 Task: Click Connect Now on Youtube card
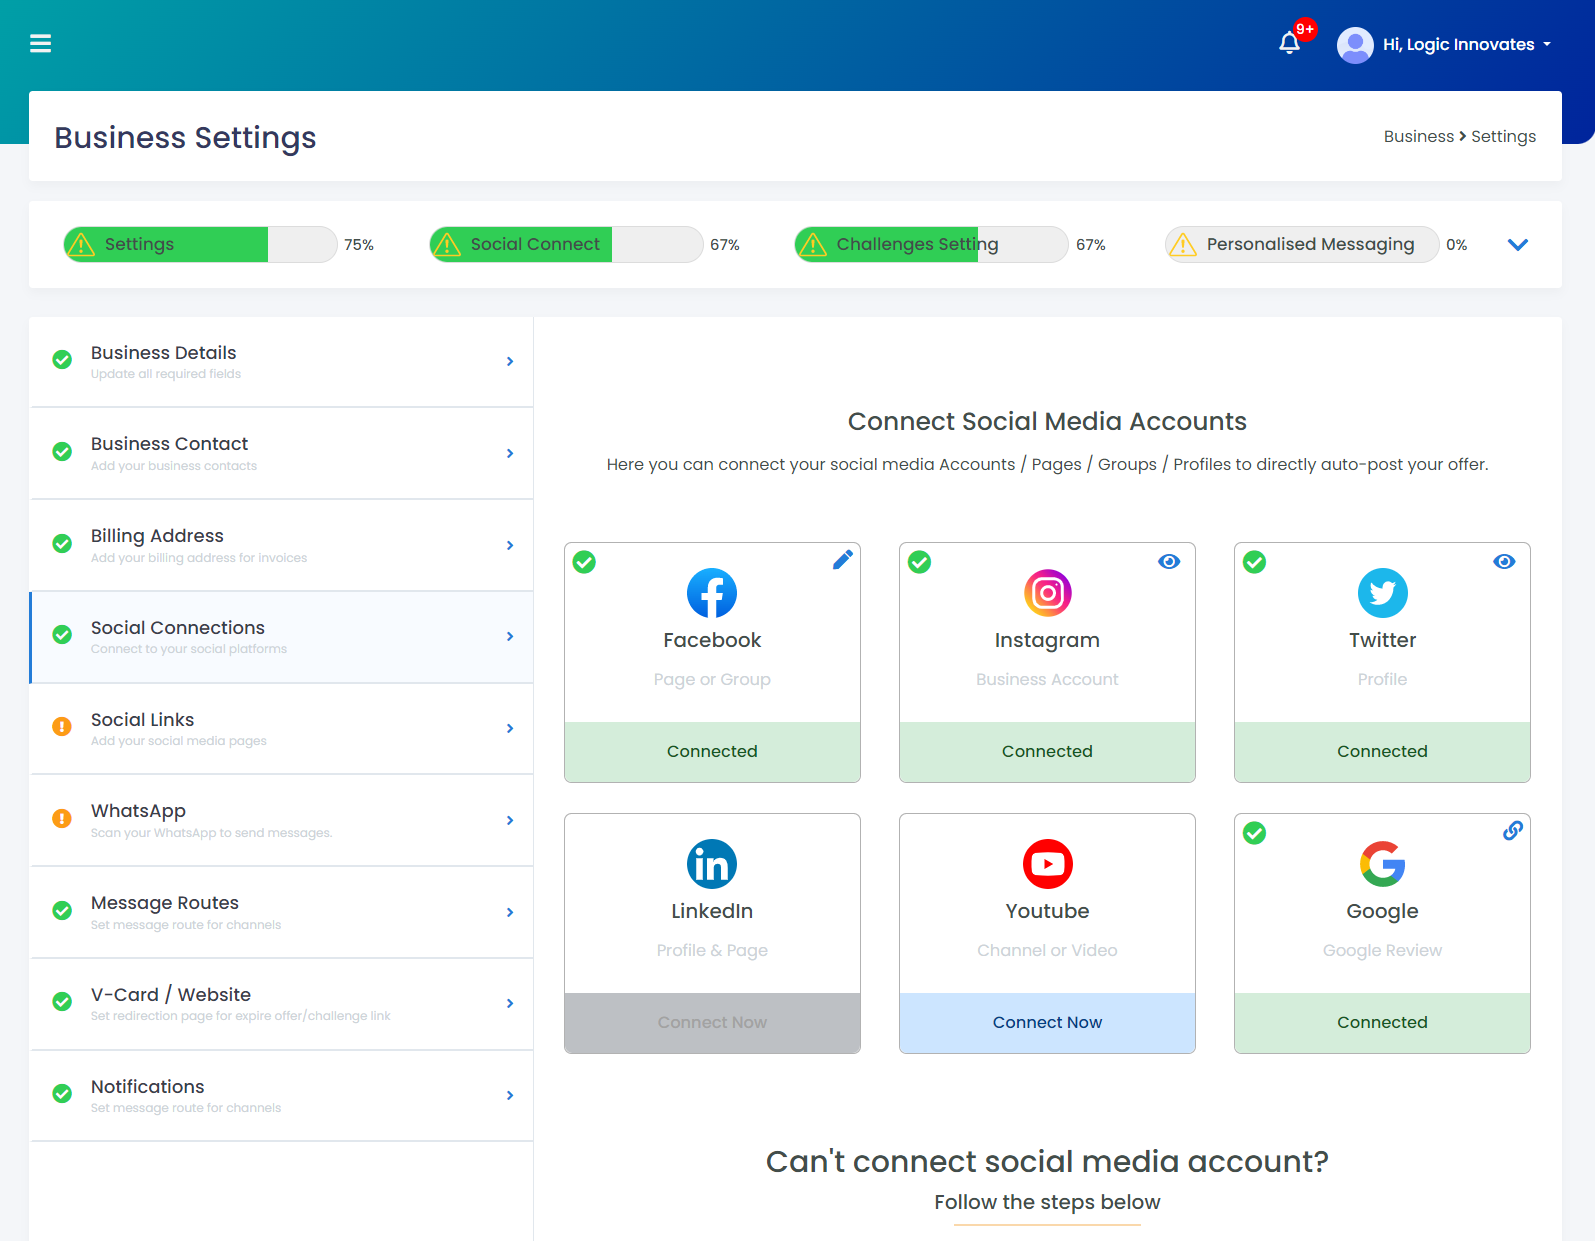pos(1047,1023)
